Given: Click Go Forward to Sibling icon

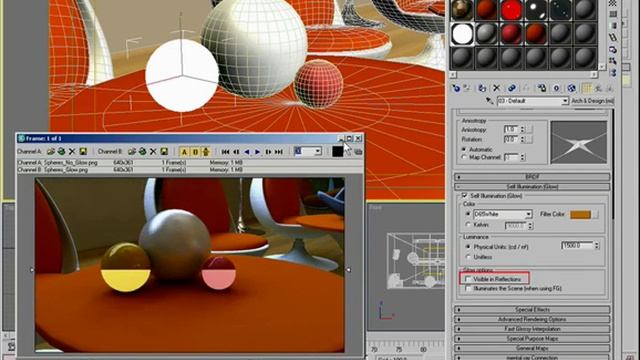Looking at the screenshot, I should point(609,88).
